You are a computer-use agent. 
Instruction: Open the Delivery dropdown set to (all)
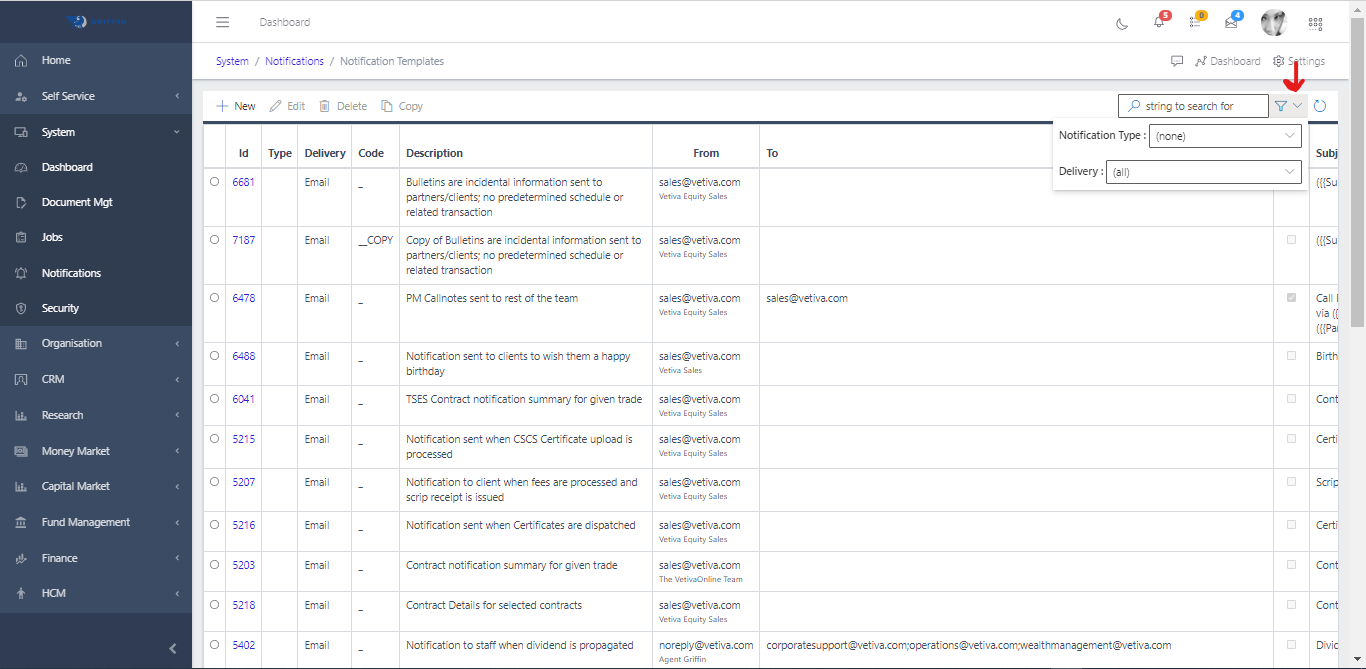tap(1203, 171)
